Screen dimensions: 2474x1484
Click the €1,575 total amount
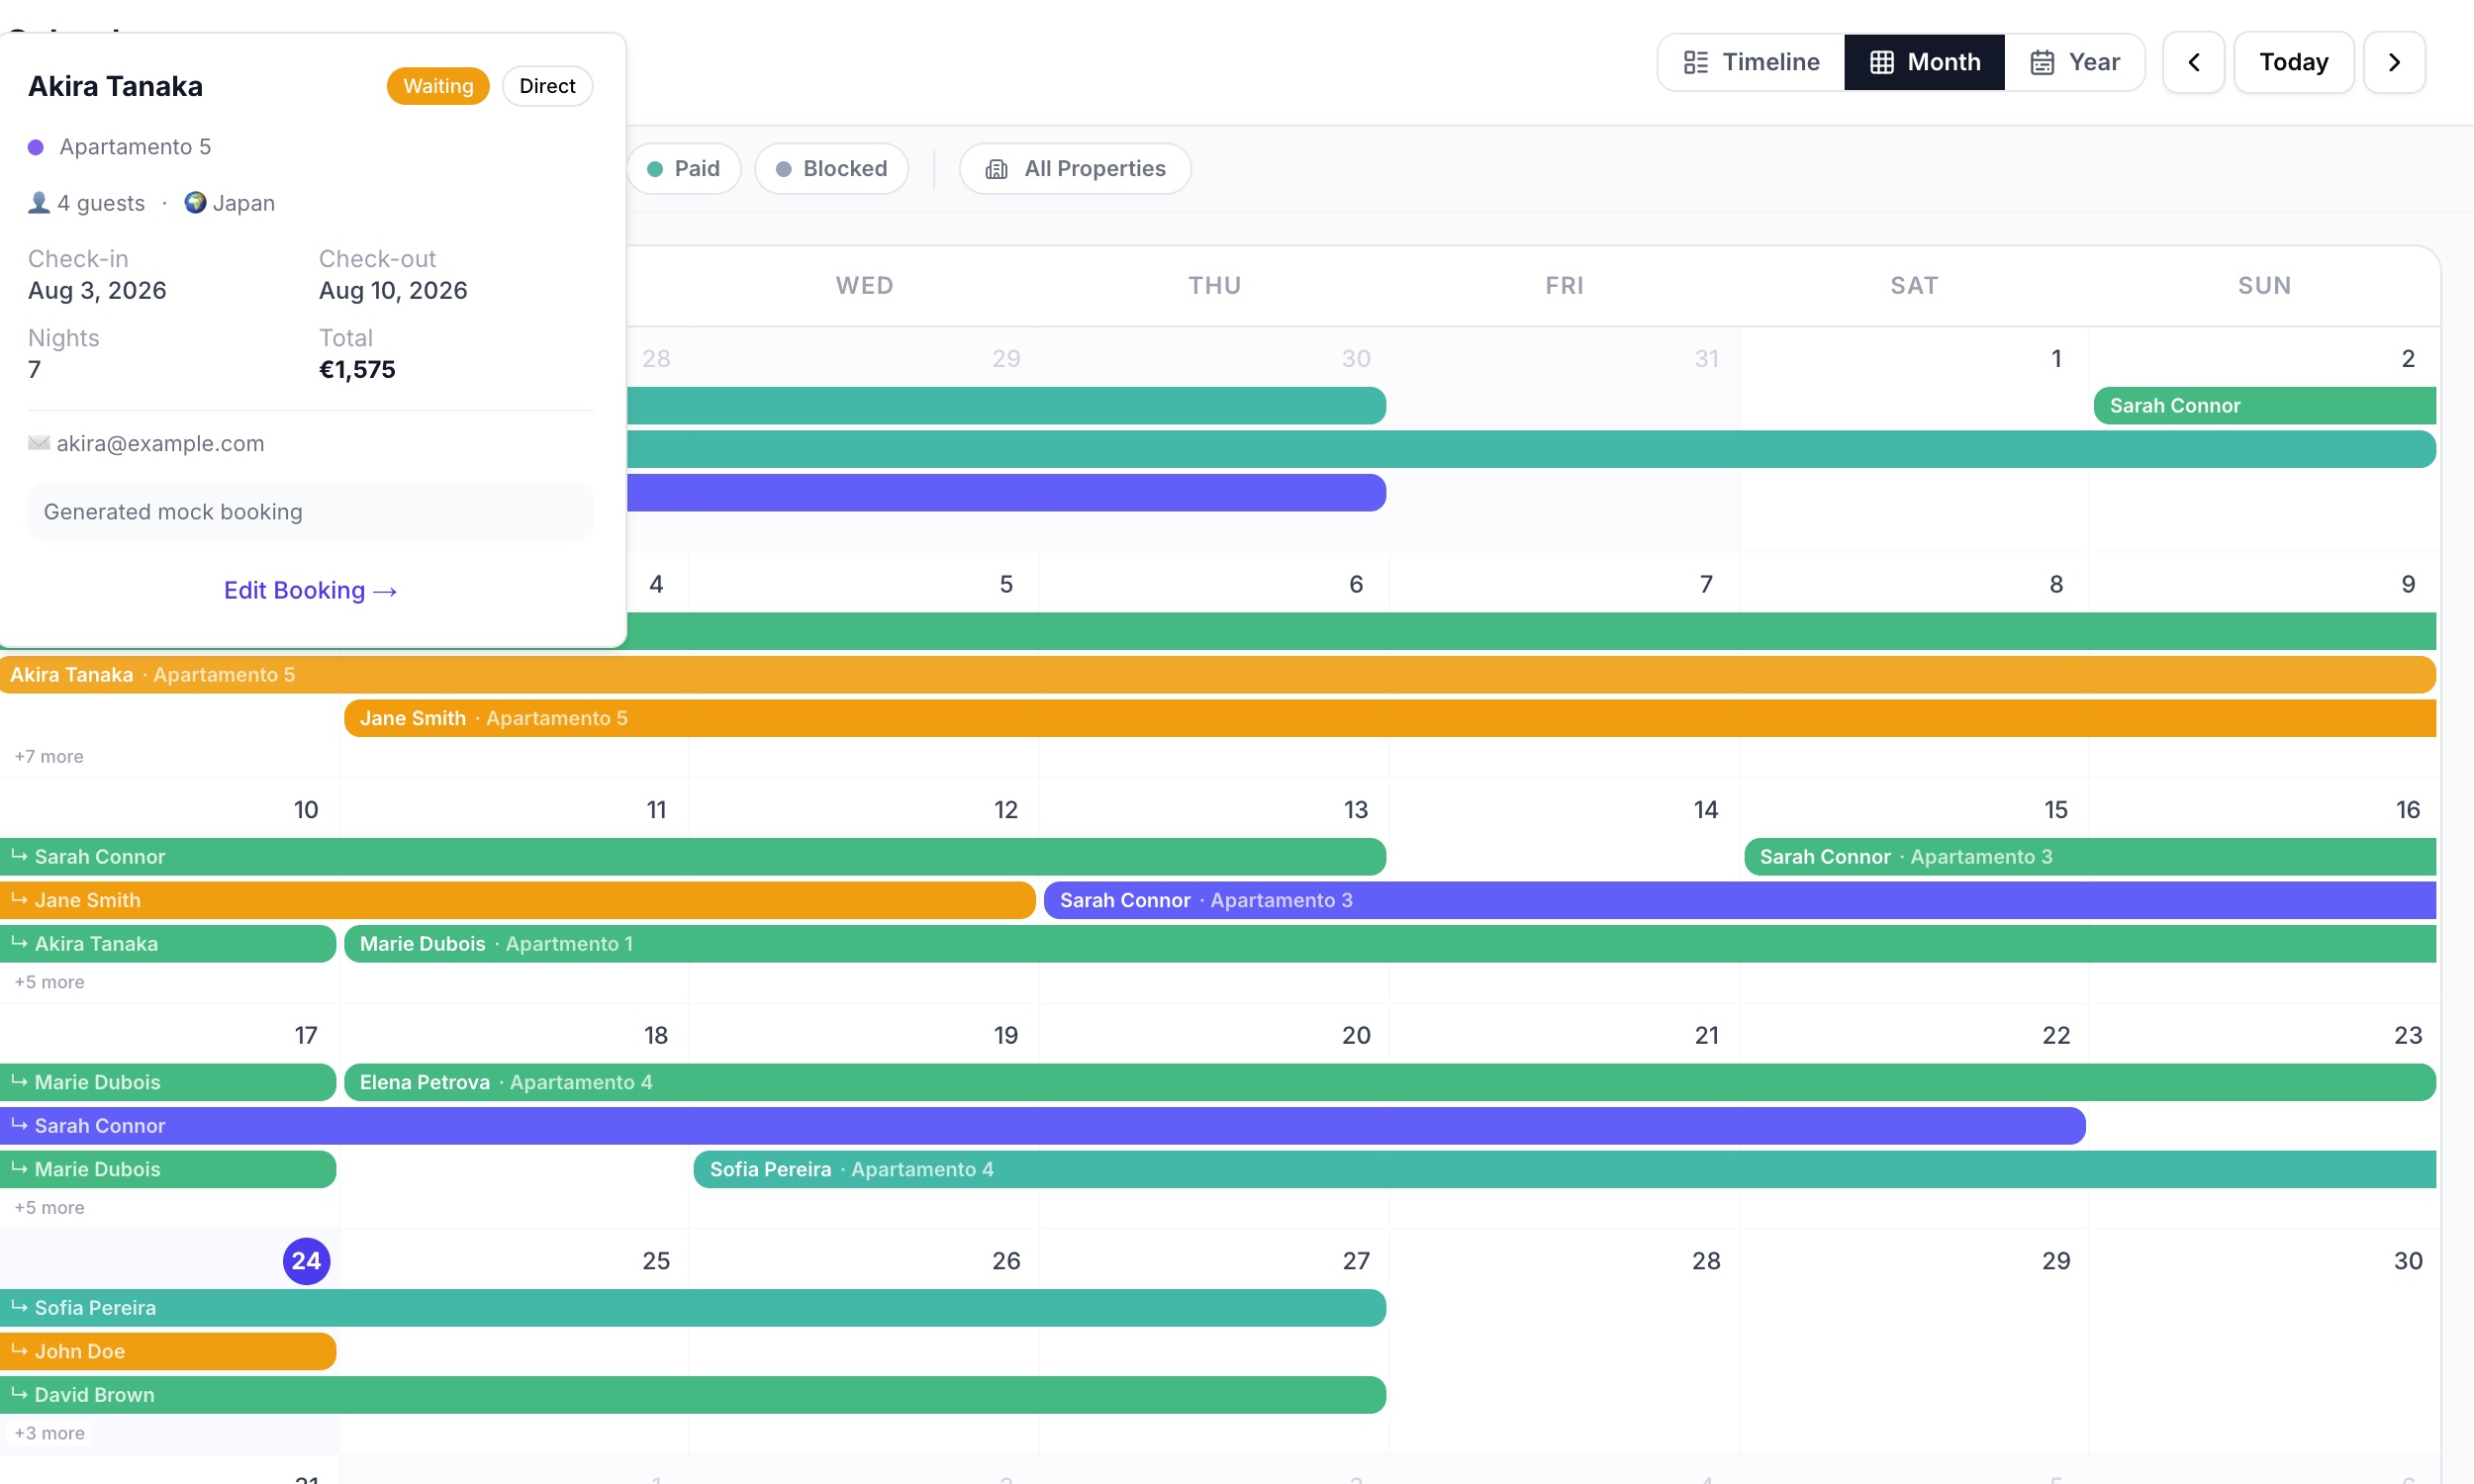(x=357, y=370)
